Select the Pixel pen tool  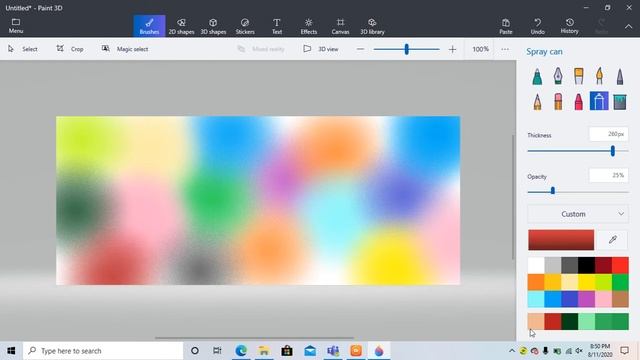(x=620, y=76)
